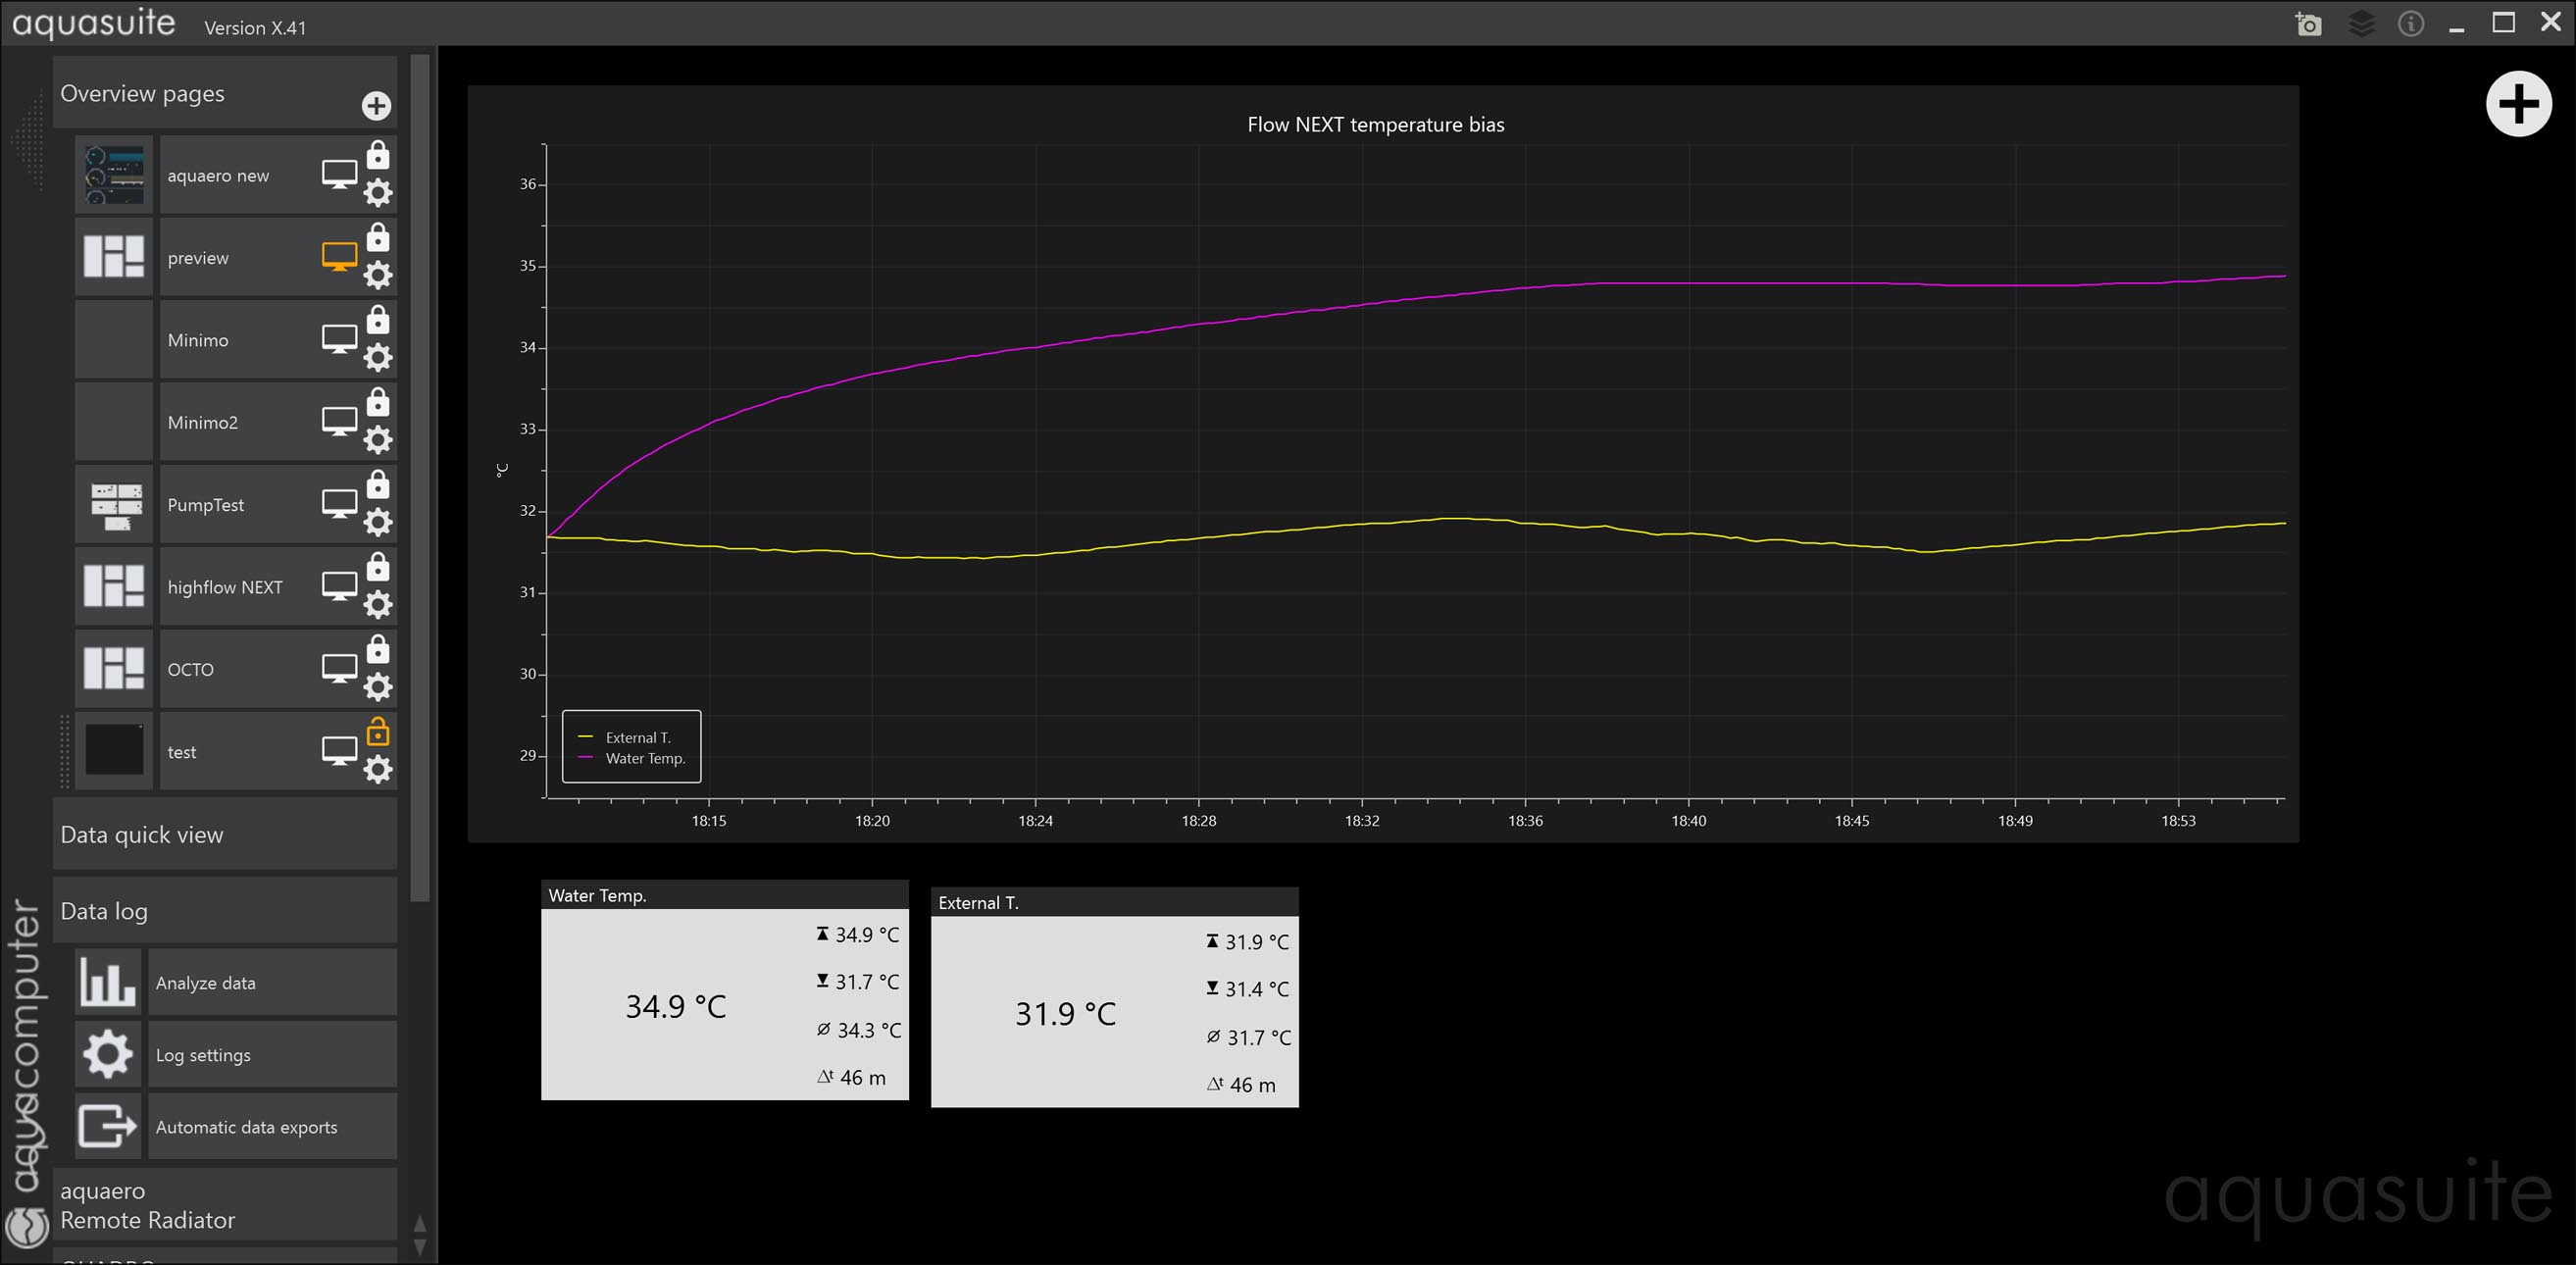The width and height of the screenshot is (2576, 1265).
Task: Click the screenshot camera icon in title bar
Action: (2308, 24)
